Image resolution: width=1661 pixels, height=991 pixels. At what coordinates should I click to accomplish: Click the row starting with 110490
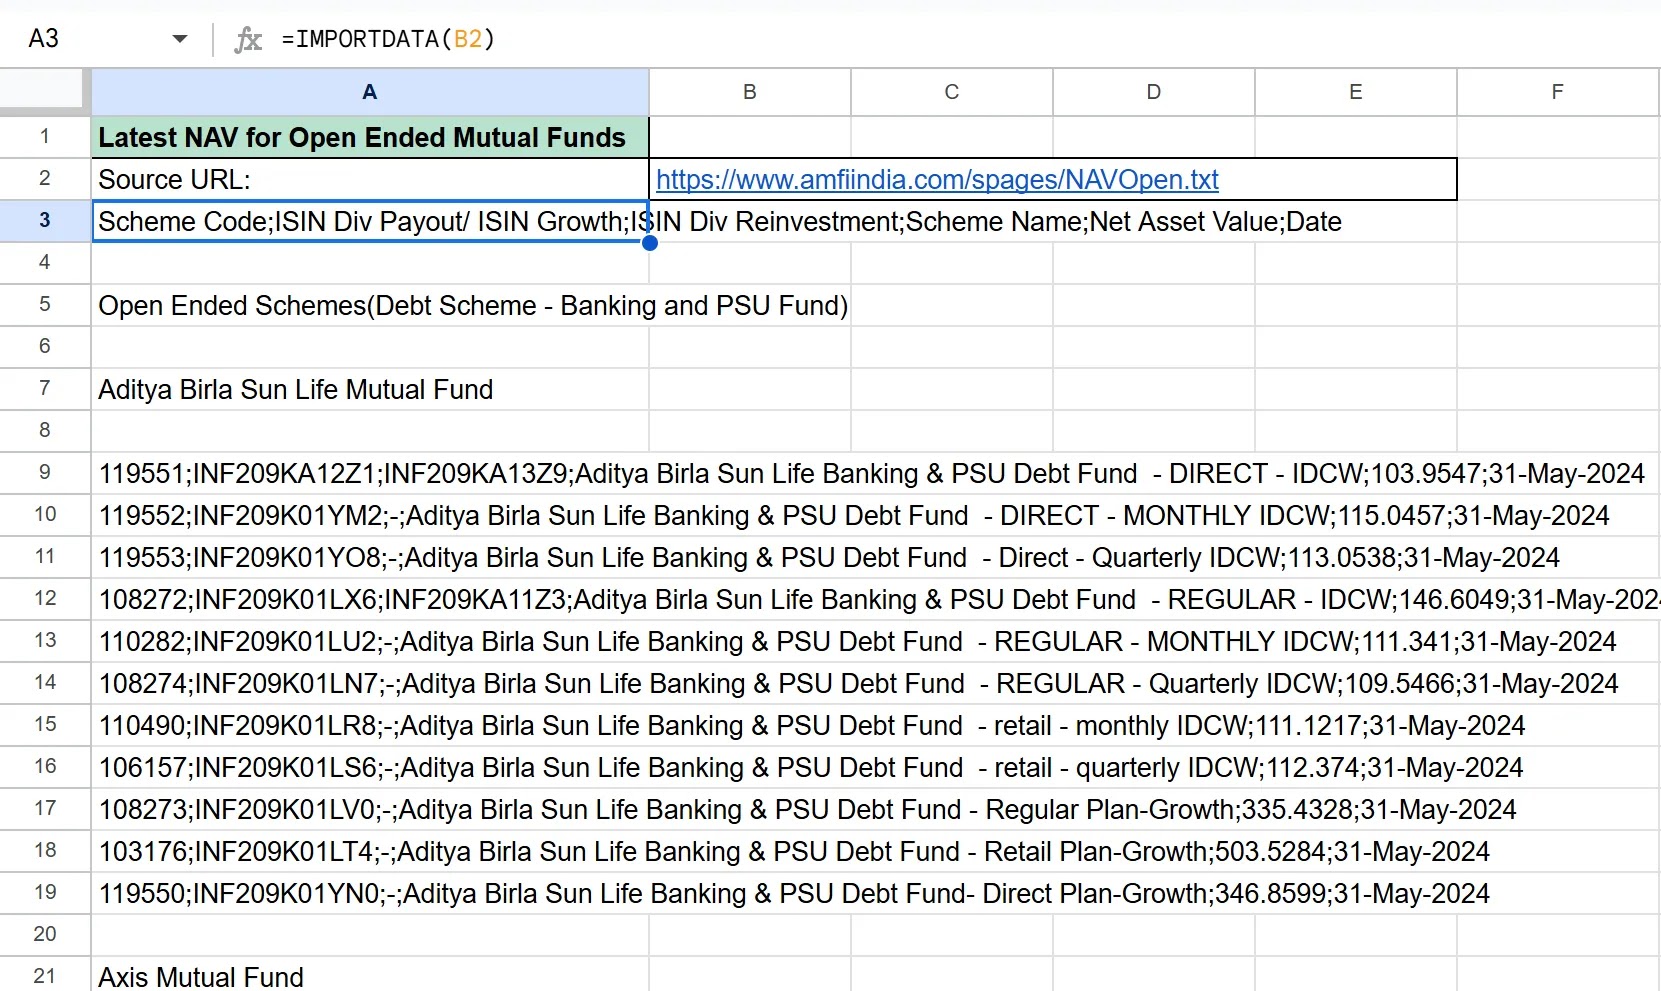pos(812,725)
